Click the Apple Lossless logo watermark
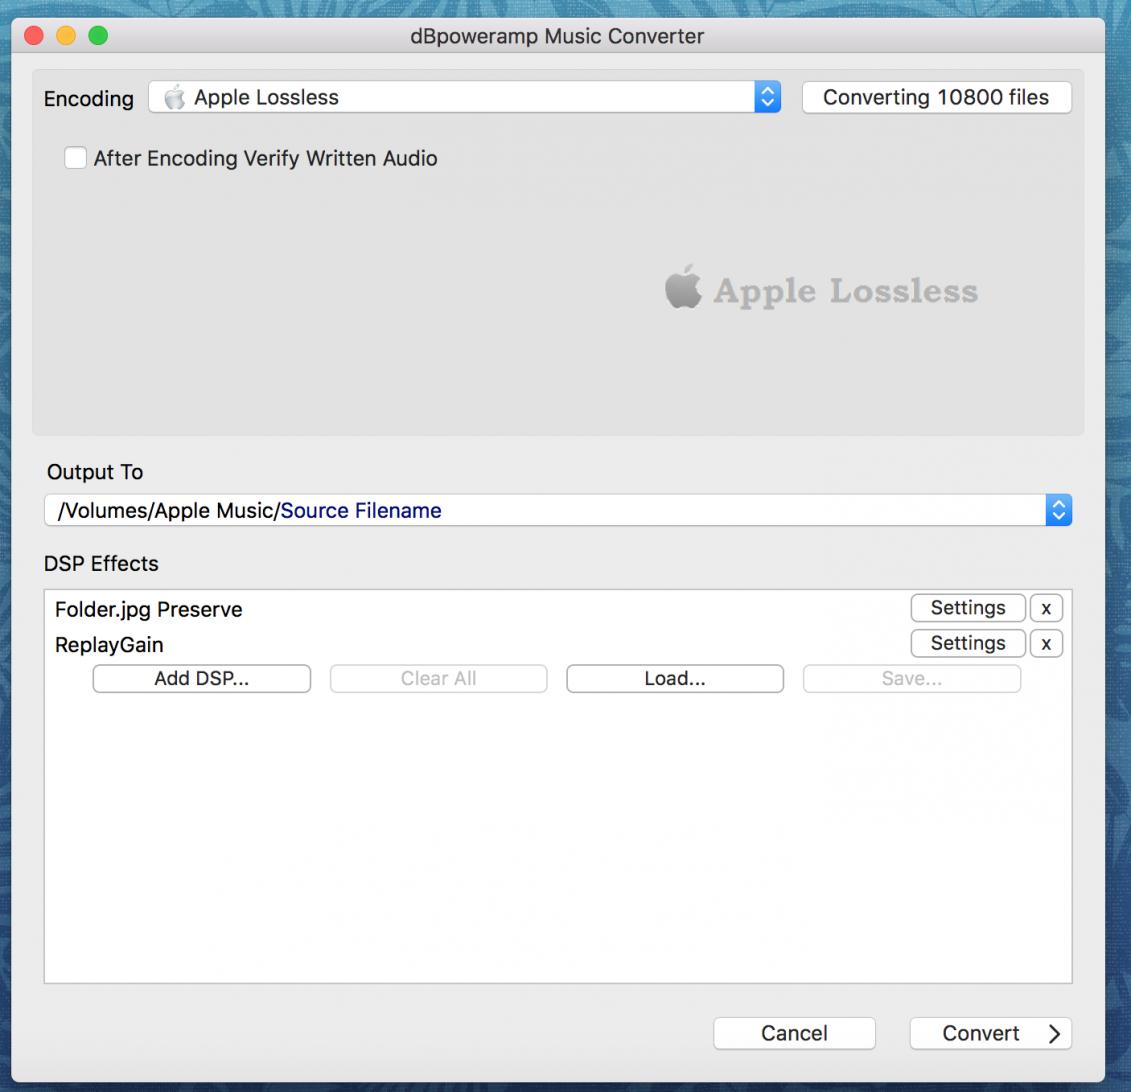This screenshot has height=1092, width=1131. (821, 290)
